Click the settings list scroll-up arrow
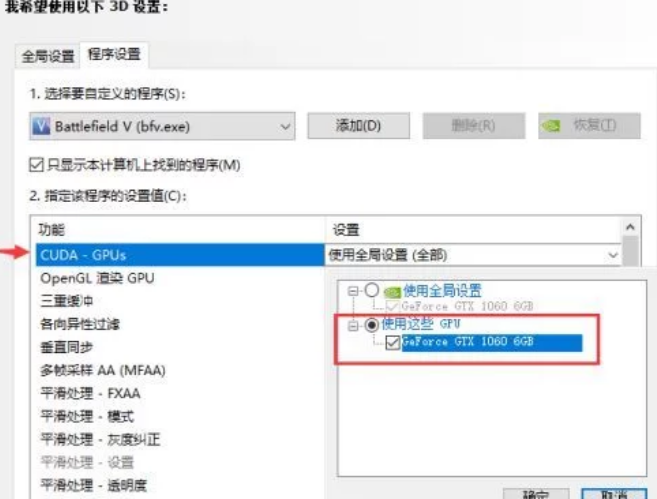657x499 pixels. tap(630, 228)
